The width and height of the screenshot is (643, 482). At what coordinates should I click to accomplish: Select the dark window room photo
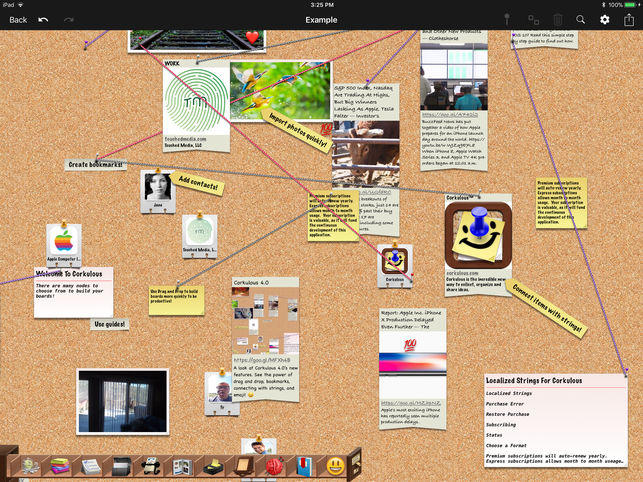[x=123, y=402]
